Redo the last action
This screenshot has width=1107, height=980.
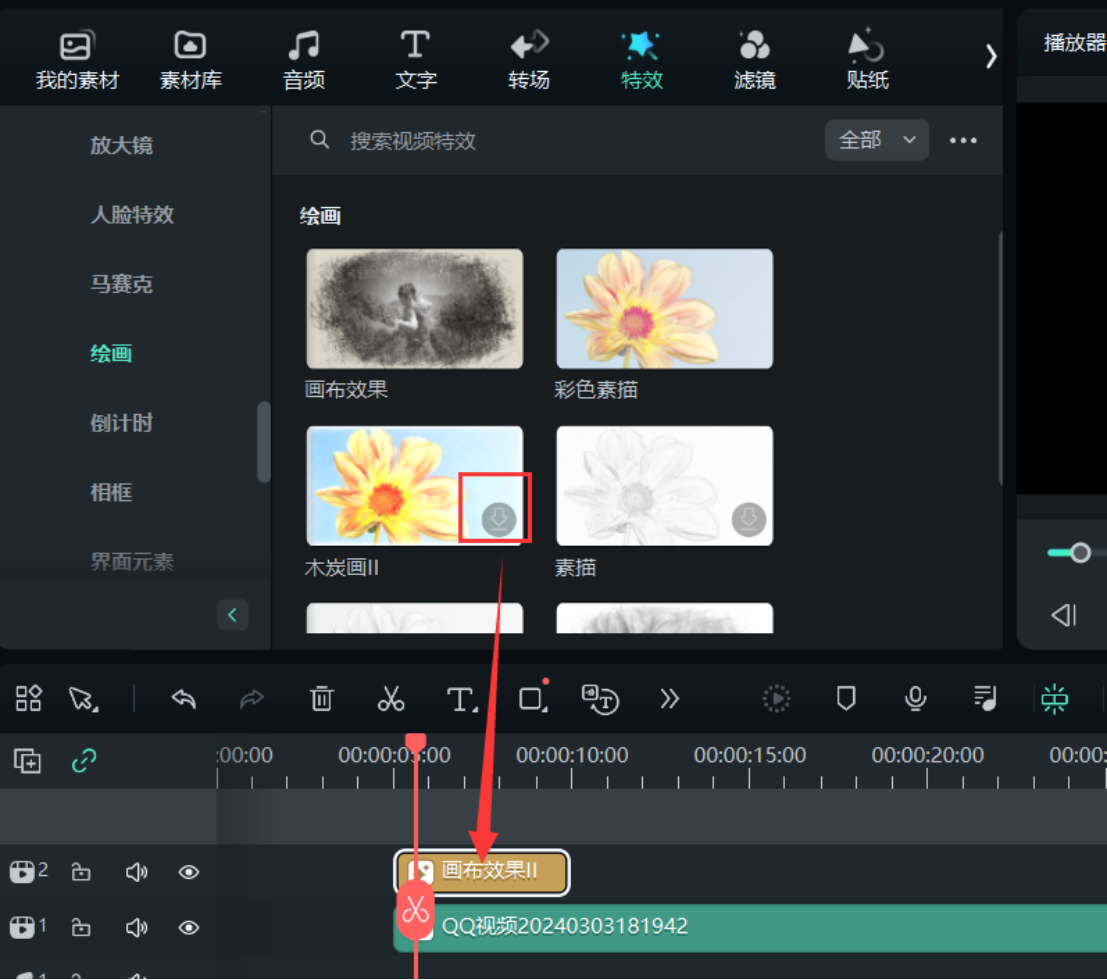click(x=251, y=699)
